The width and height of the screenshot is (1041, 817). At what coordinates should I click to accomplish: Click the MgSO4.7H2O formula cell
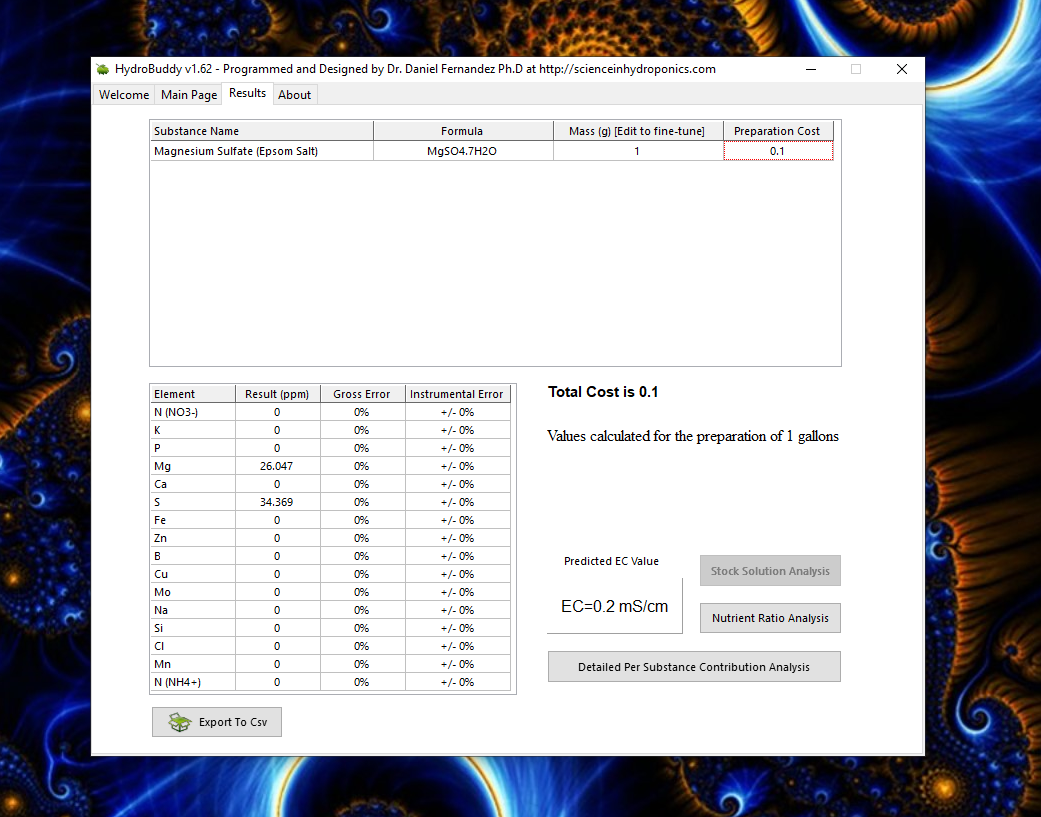pos(463,151)
